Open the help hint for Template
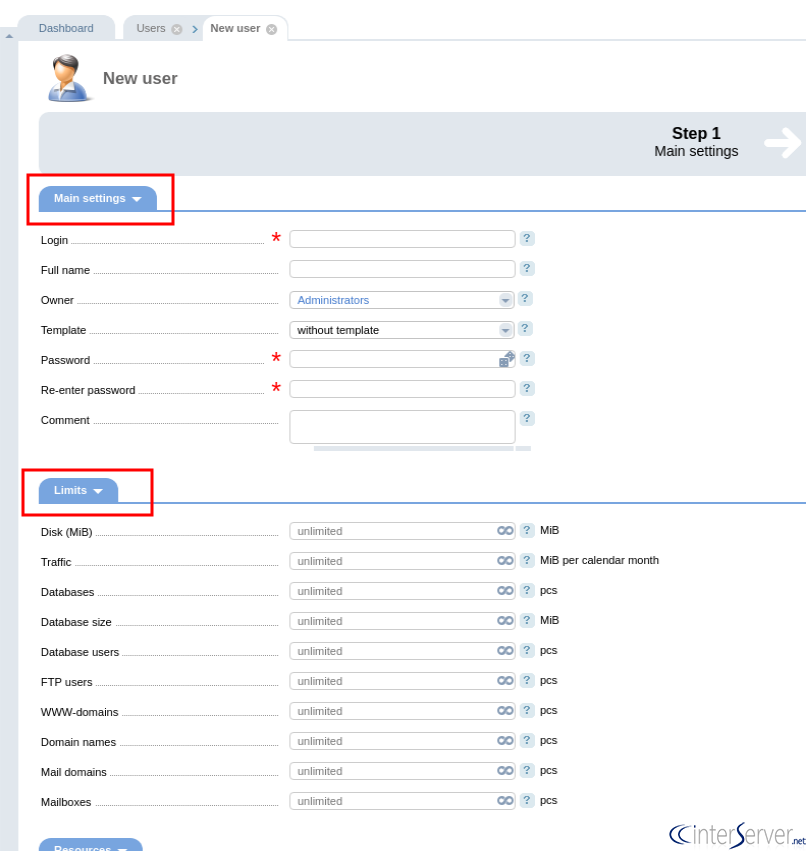The height and width of the screenshot is (851, 806). tap(524, 328)
